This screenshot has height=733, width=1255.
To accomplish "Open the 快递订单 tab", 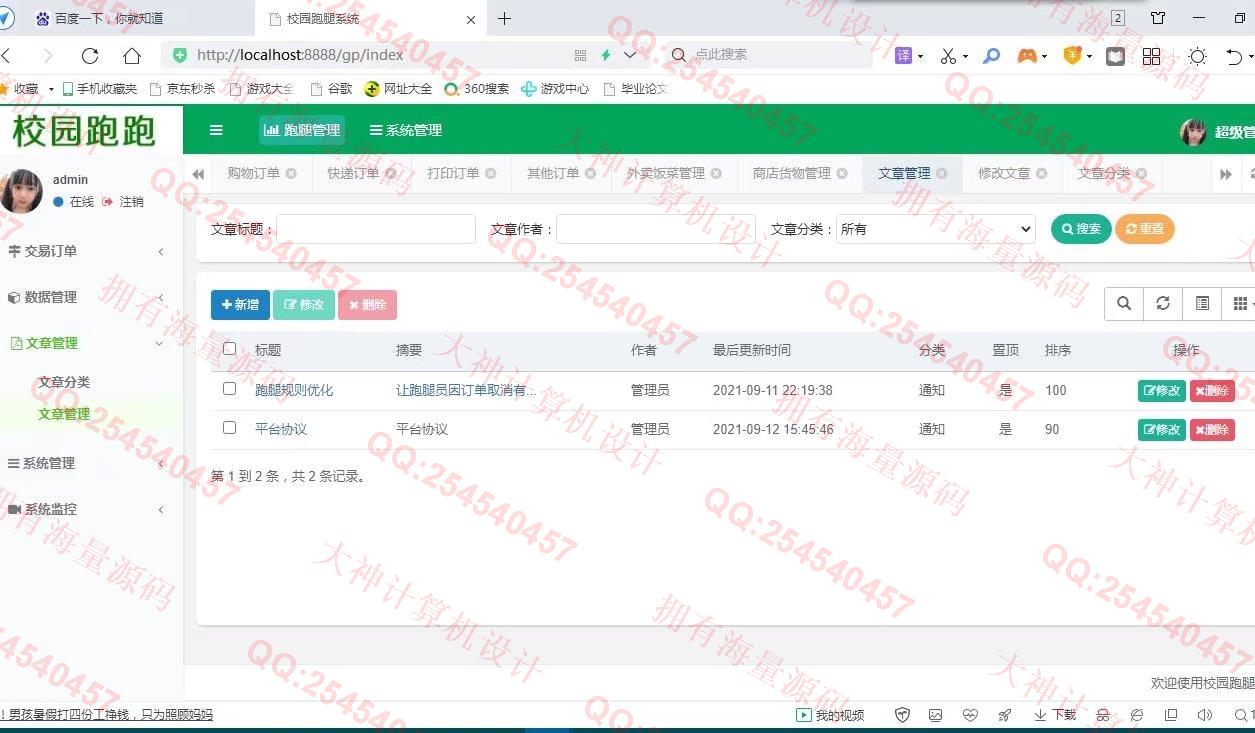I will tap(353, 173).
